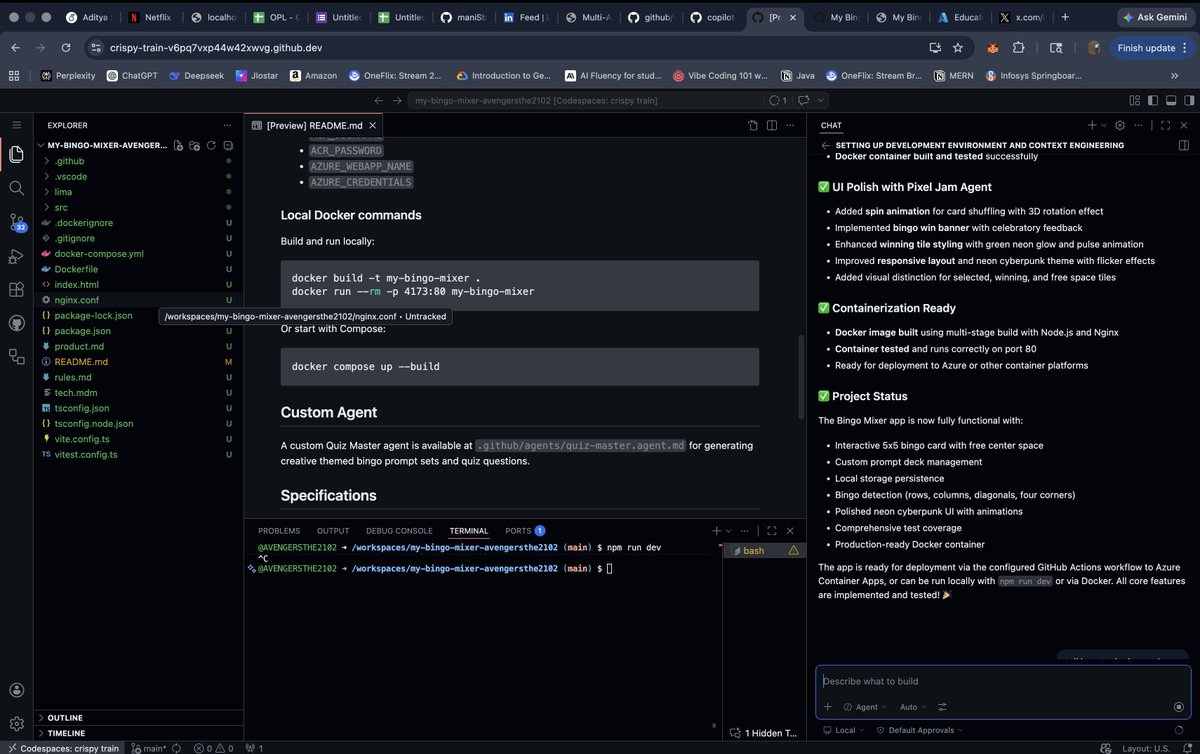Switch to the OUTPUT panel tab
Screen dimensions: 1200x754
tap(333, 531)
